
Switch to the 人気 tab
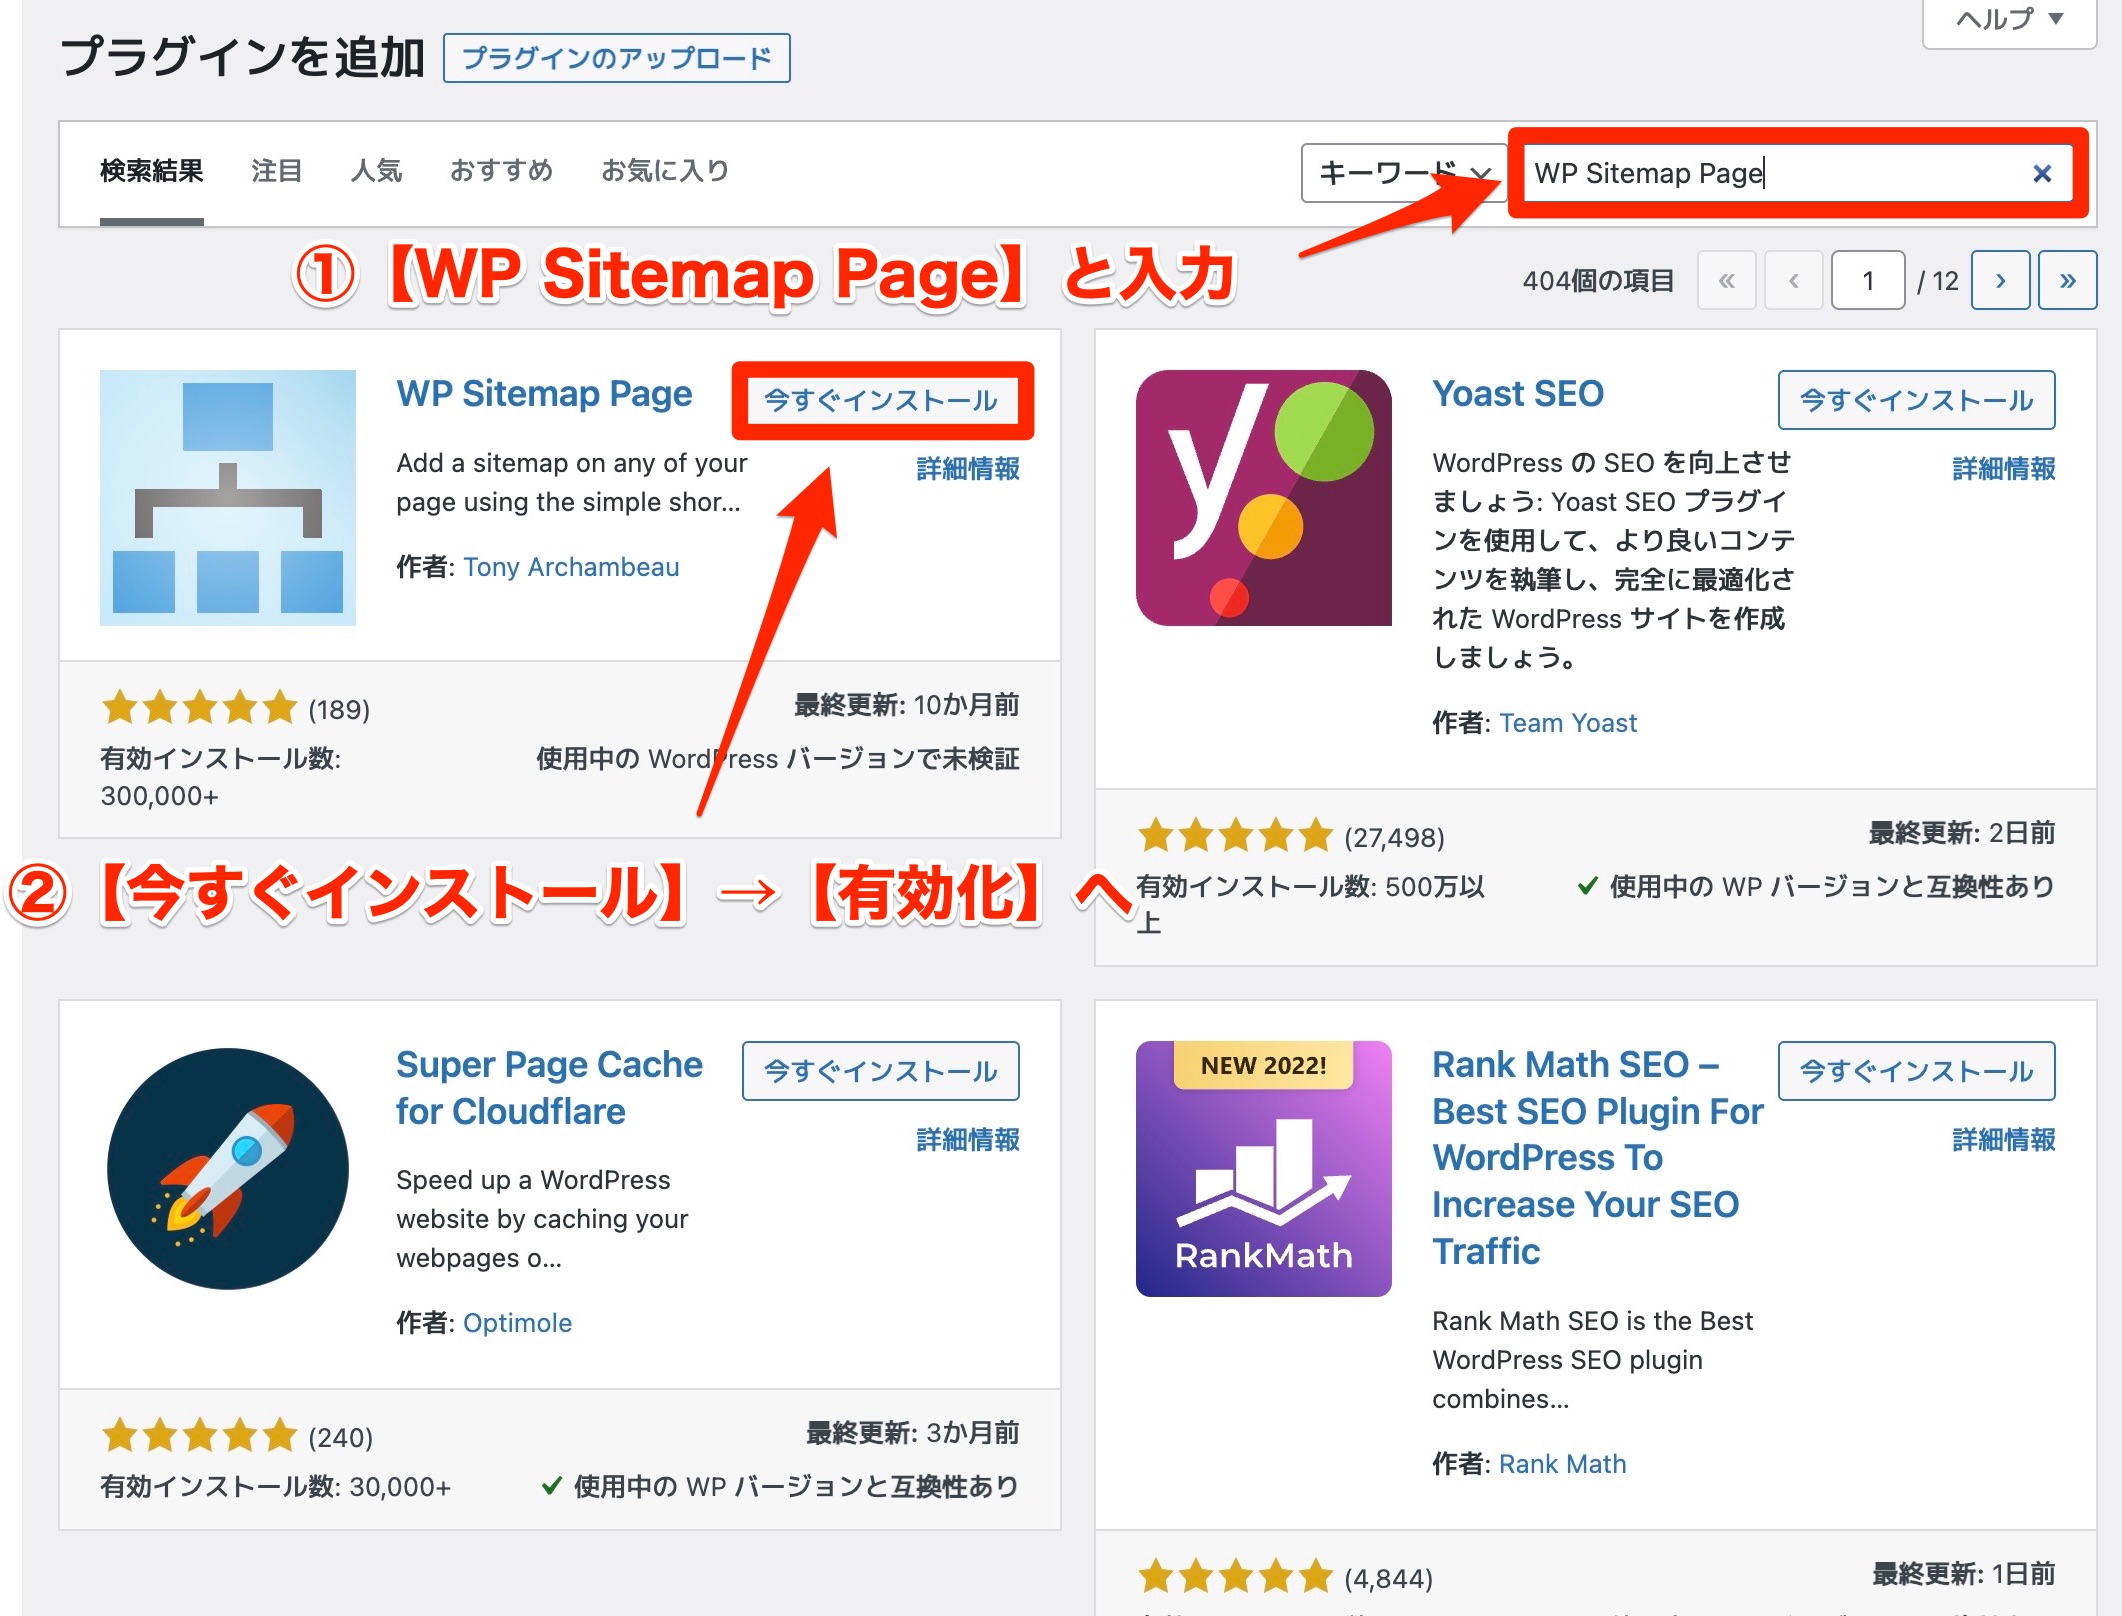376,171
